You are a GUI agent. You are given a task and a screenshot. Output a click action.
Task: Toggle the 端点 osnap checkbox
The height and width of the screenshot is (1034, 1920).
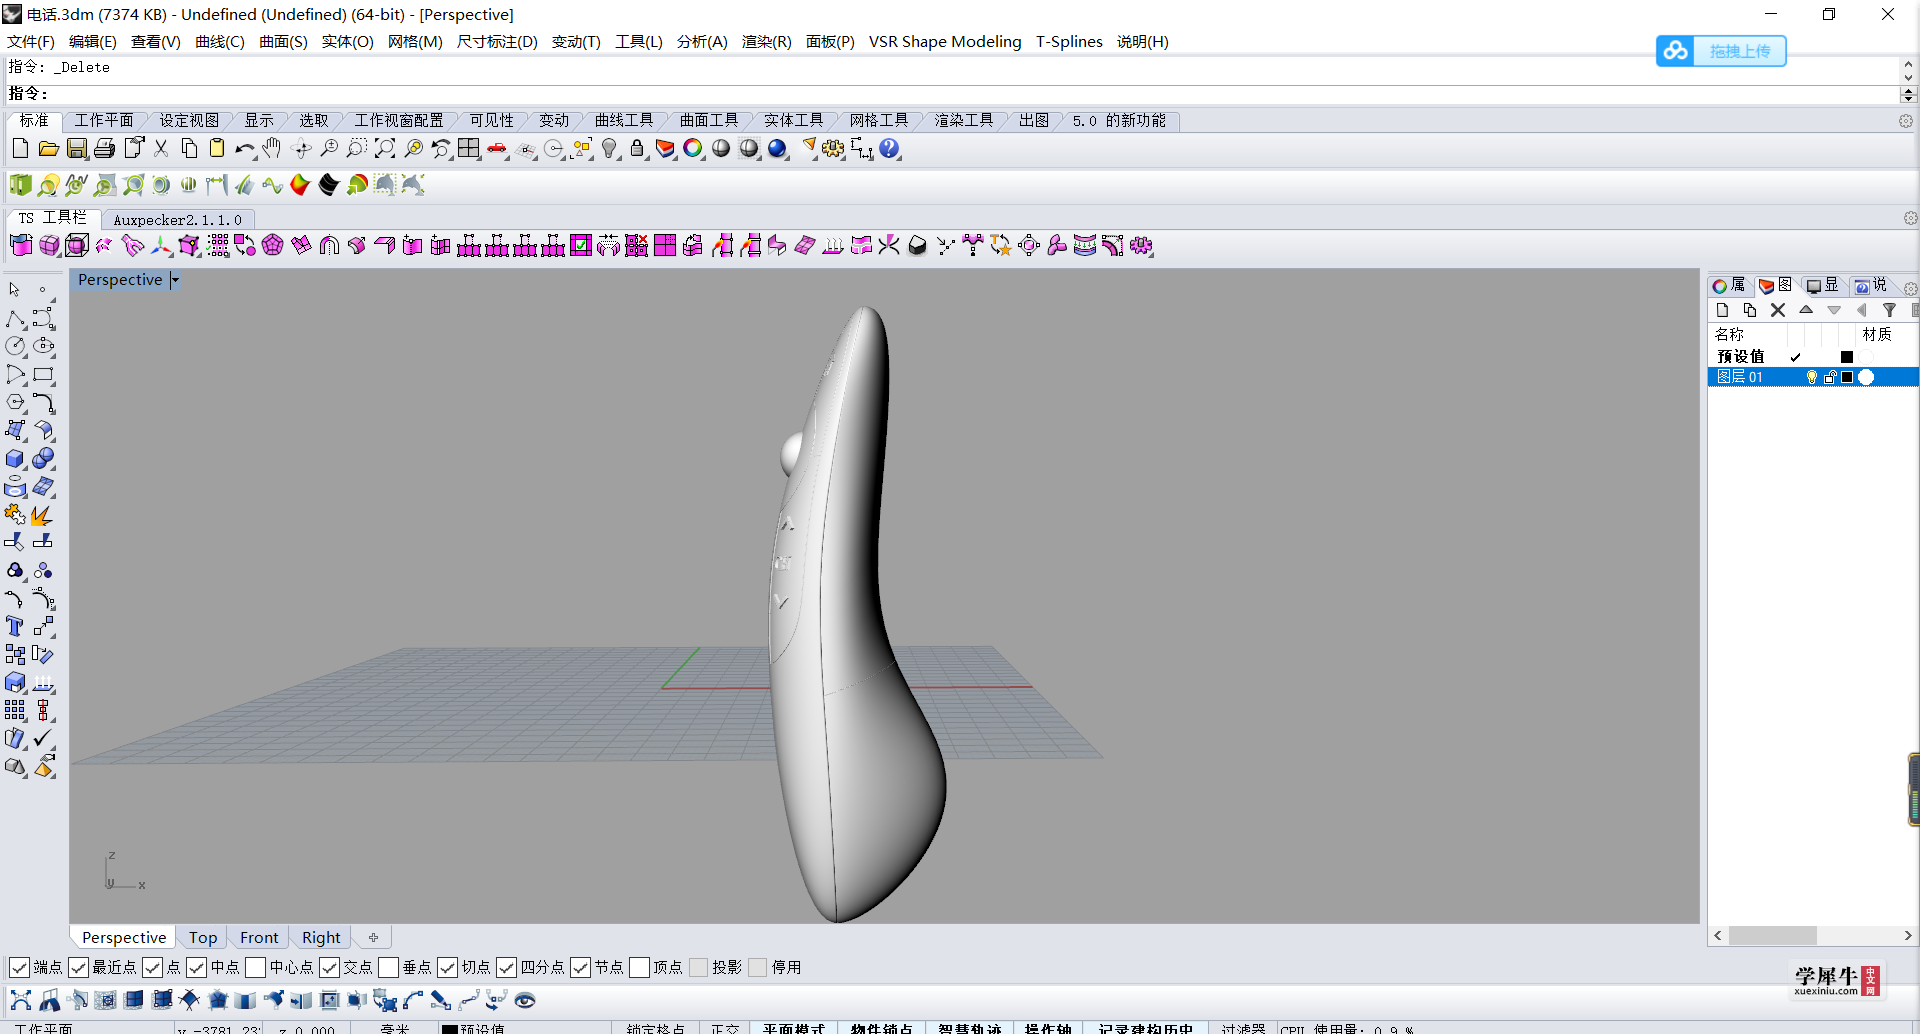[19, 967]
